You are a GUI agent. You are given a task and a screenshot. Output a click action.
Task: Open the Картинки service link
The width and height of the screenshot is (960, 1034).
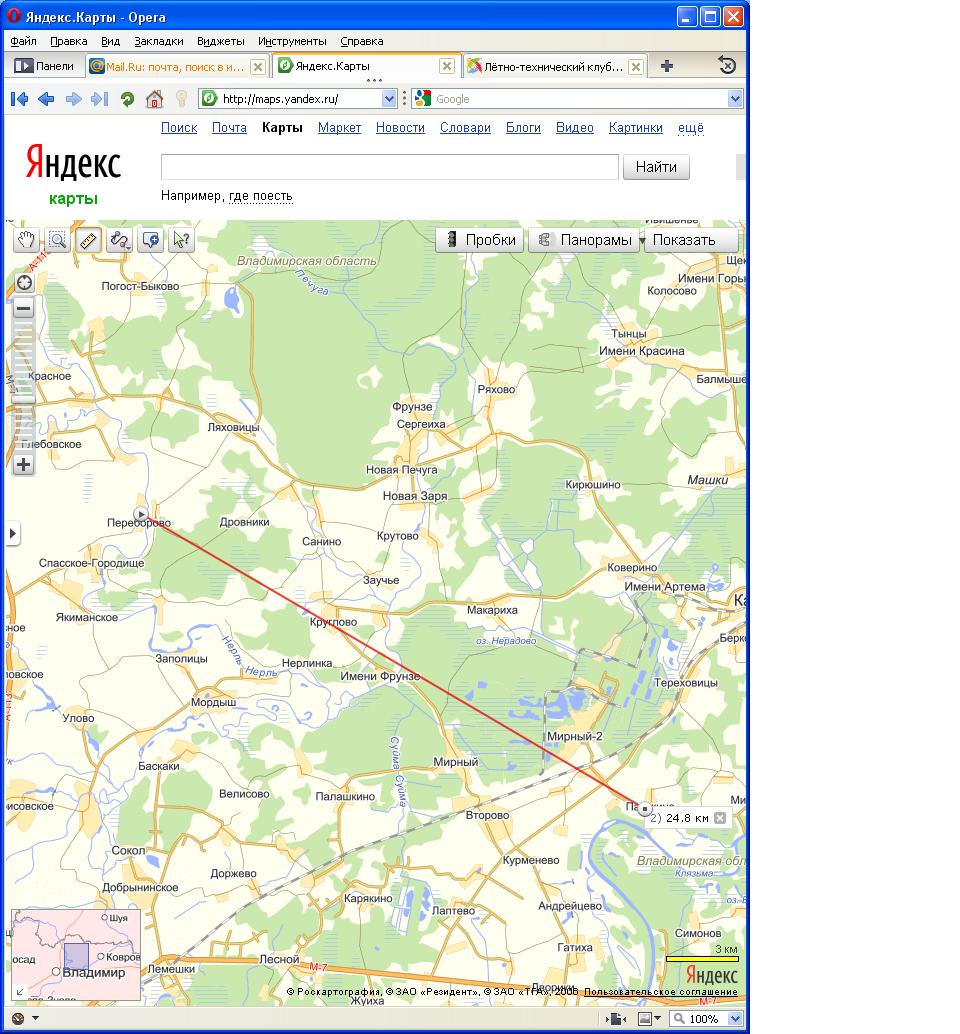pyautogui.click(x=636, y=128)
